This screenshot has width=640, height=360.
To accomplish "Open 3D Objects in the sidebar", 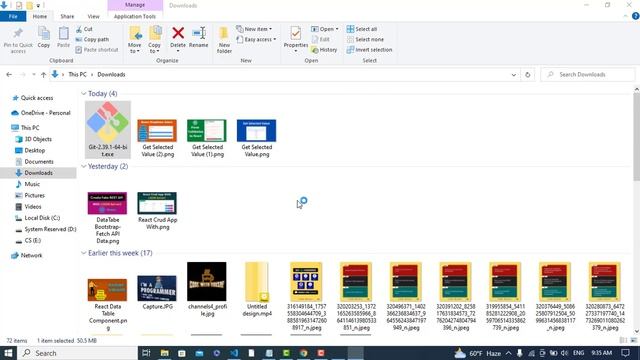I will click(38, 139).
